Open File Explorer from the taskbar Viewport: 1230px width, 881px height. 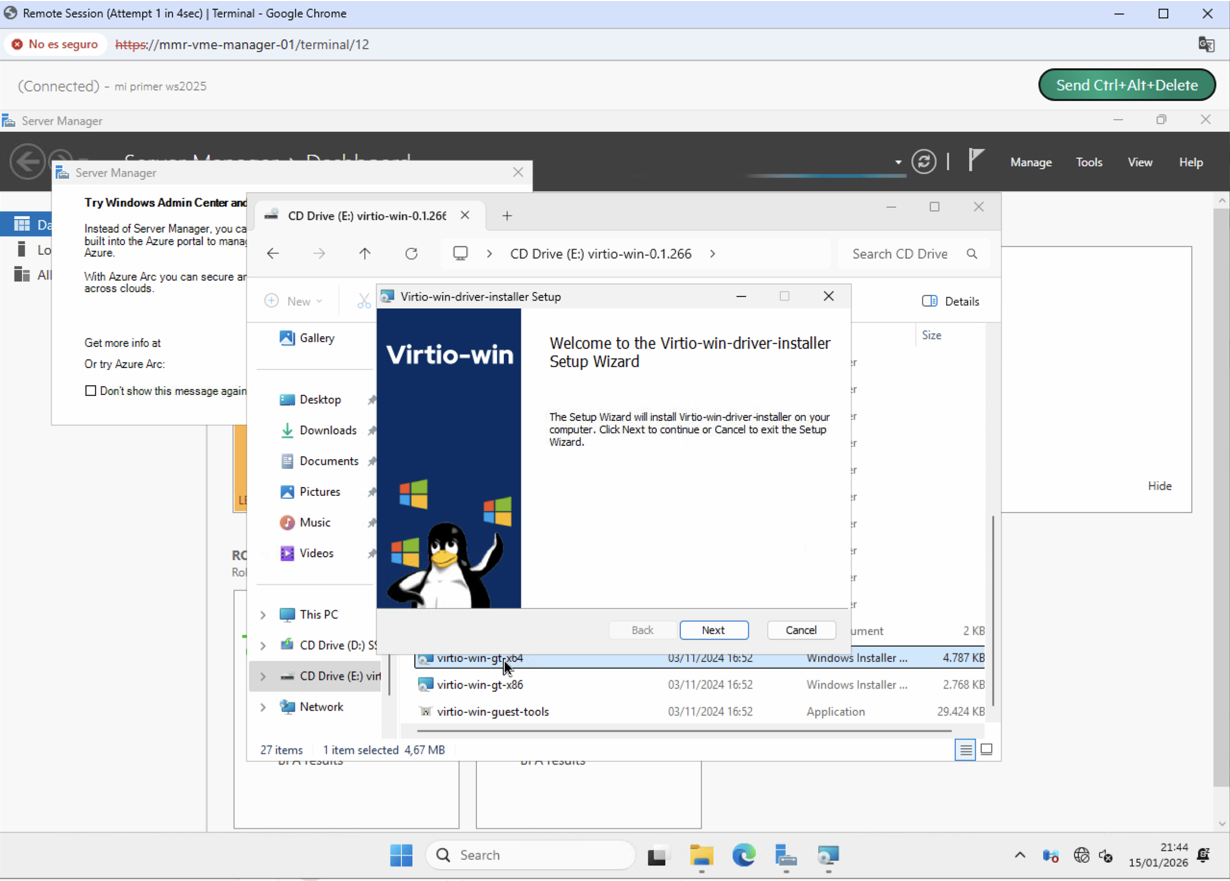click(x=701, y=857)
